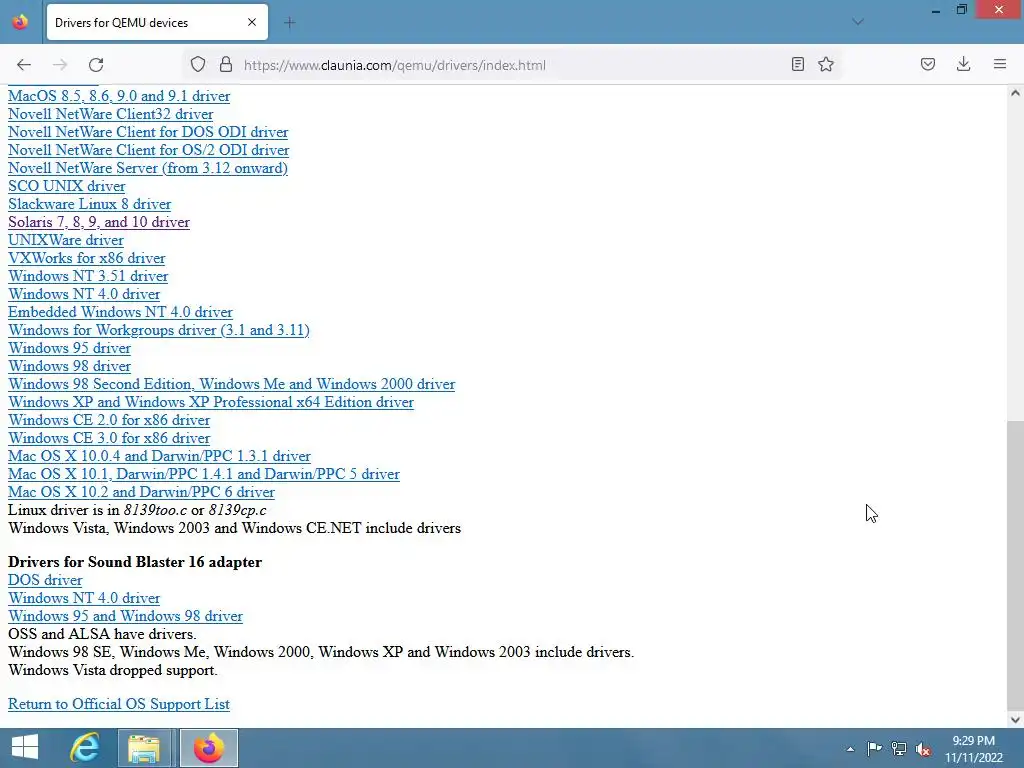Viewport: 1024px width, 768px height.
Task: Open the Windows NT 3.51 driver link
Action: [88, 276]
